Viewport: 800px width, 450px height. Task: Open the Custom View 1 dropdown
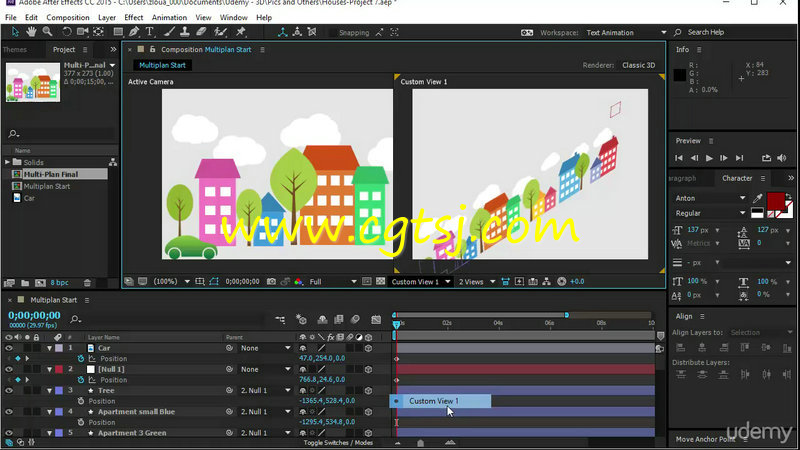pos(420,282)
